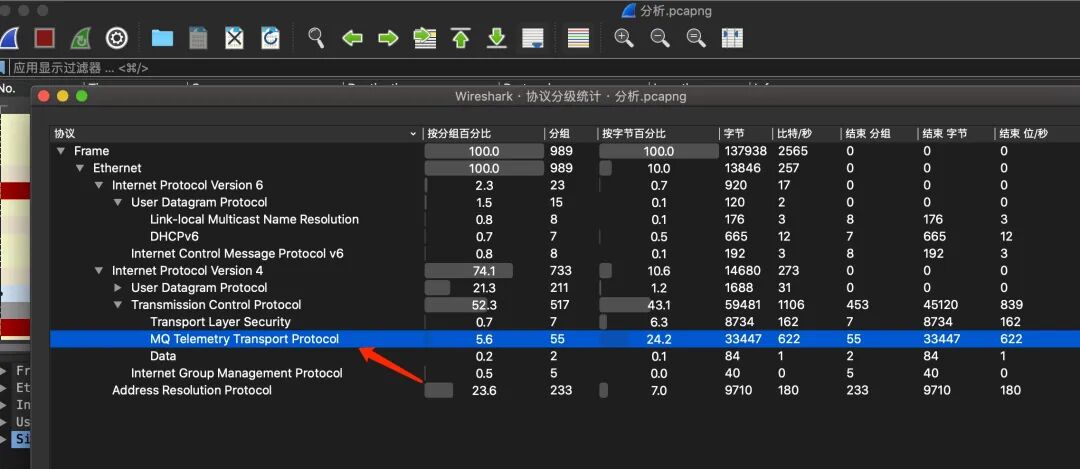Click Go to specified packet icon
1080x469 pixels.
425,38
